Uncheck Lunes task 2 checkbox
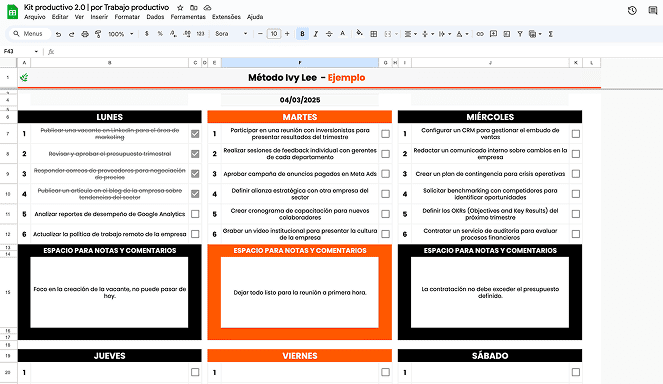This screenshot has width=663, height=384. pyautogui.click(x=195, y=154)
